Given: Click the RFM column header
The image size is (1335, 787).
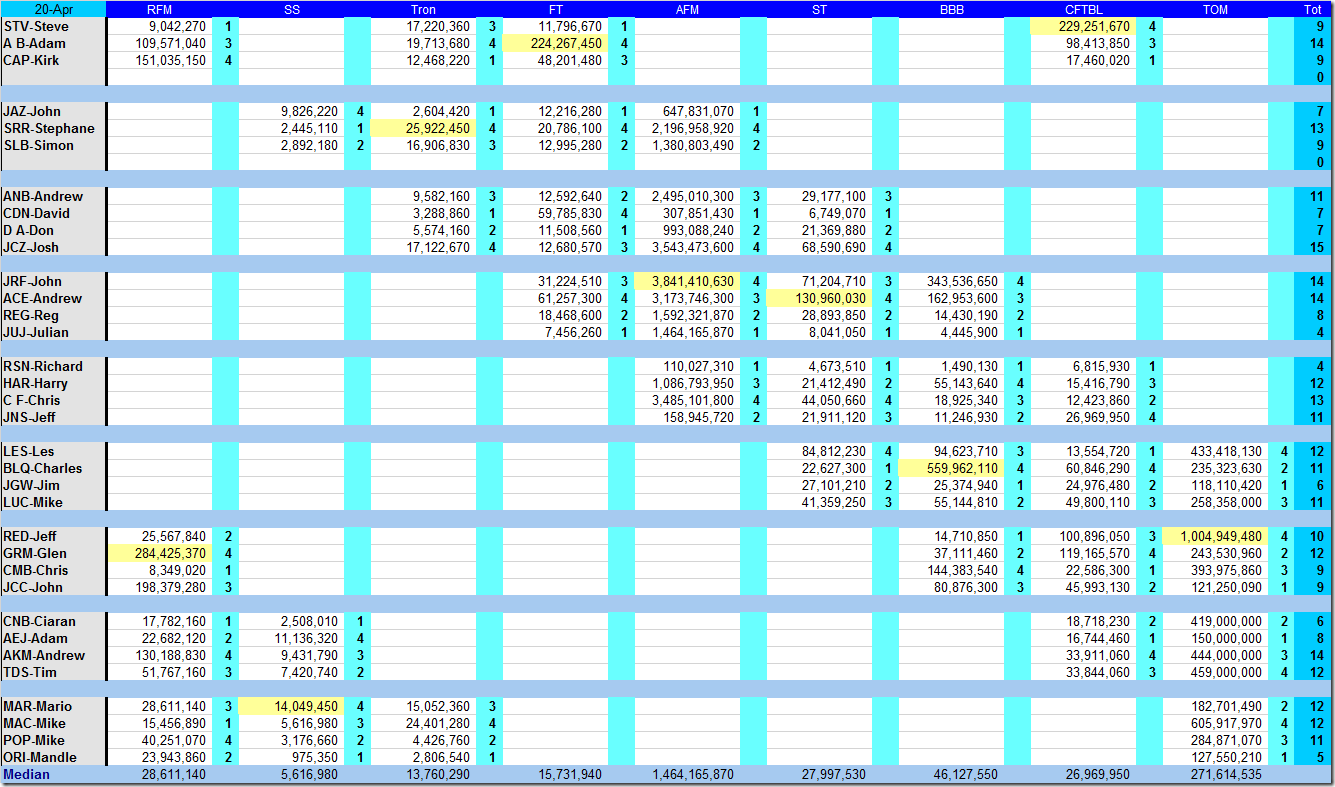Looking at the screenshot, I should [159, 9].
